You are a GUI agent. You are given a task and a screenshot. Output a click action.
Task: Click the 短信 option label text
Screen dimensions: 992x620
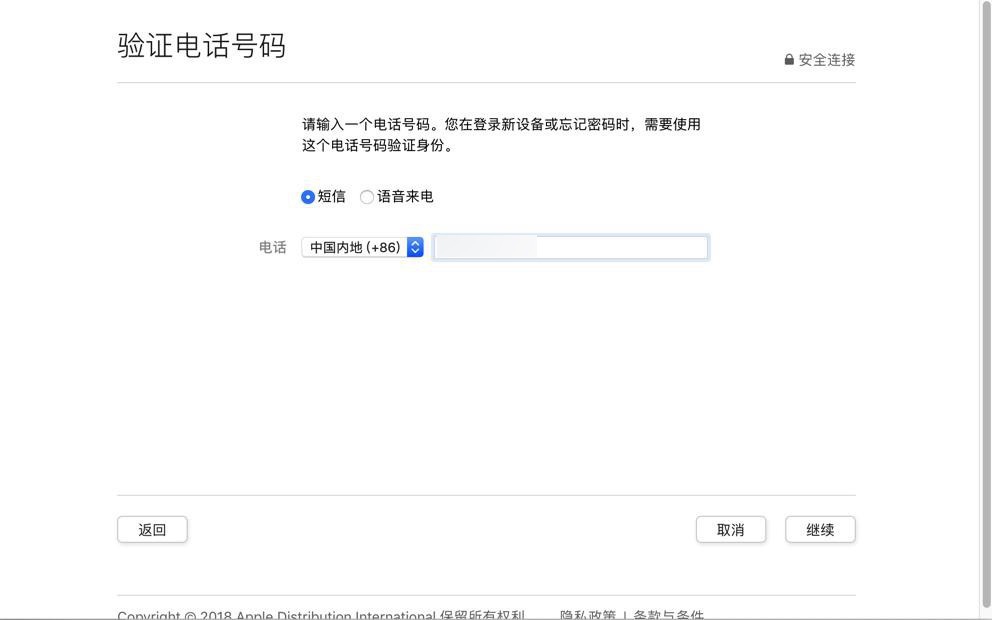[x=332, y=197]
